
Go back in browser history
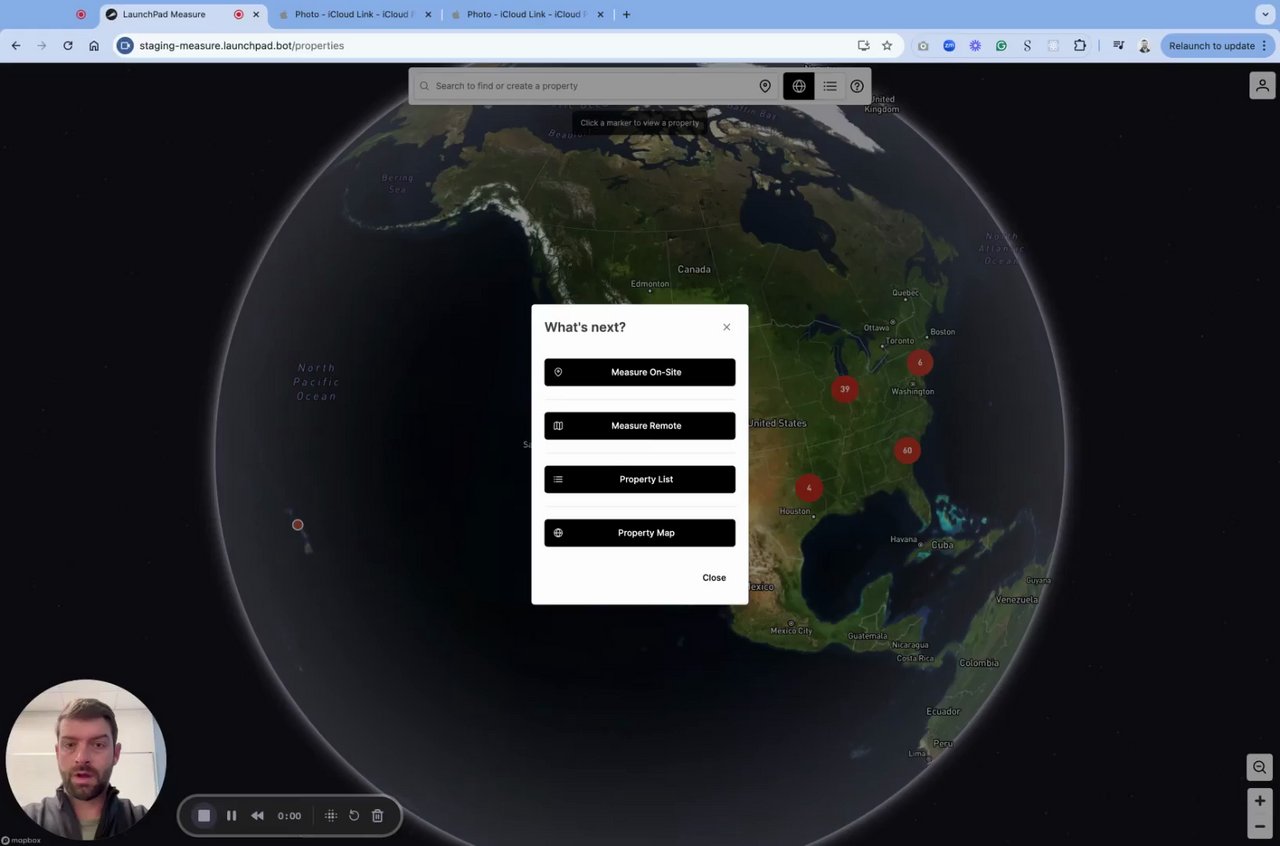coord(16,46)
